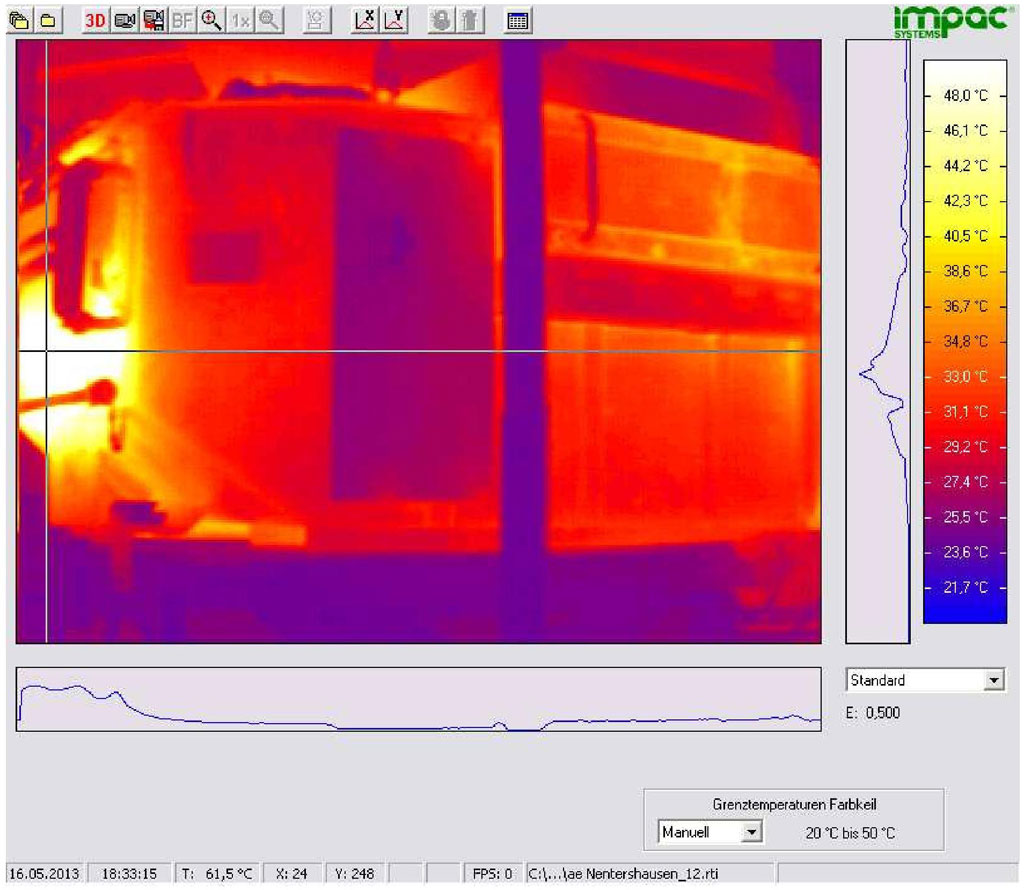
Task: Click the vertical temperature profile graph
Action: 877,342
